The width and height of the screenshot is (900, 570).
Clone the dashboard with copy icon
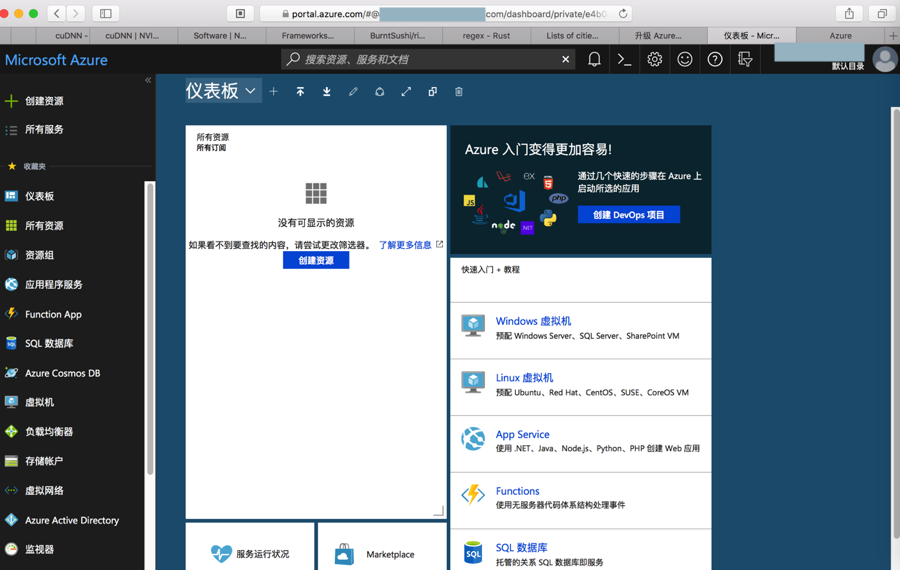[x=432, y=91]
